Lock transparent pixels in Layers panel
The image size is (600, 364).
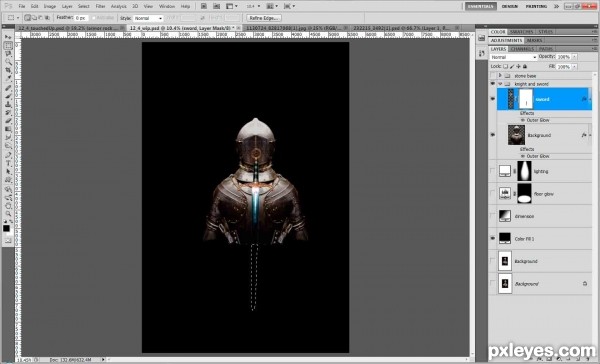pyautogui.click(x=506, y=66)
